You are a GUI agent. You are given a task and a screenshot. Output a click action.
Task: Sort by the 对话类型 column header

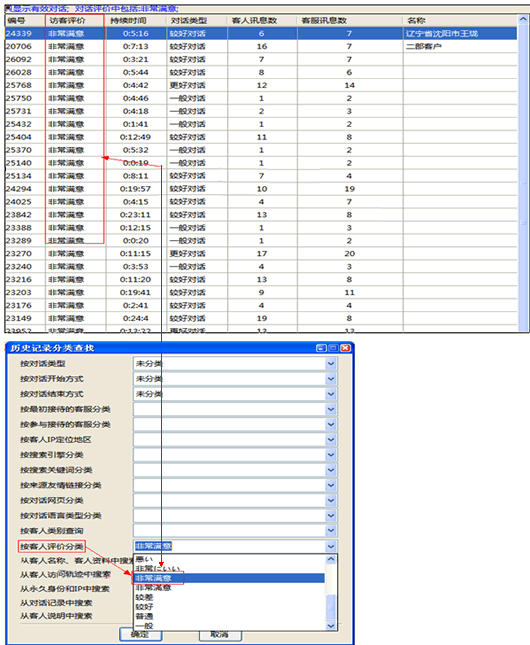(197, 21)
